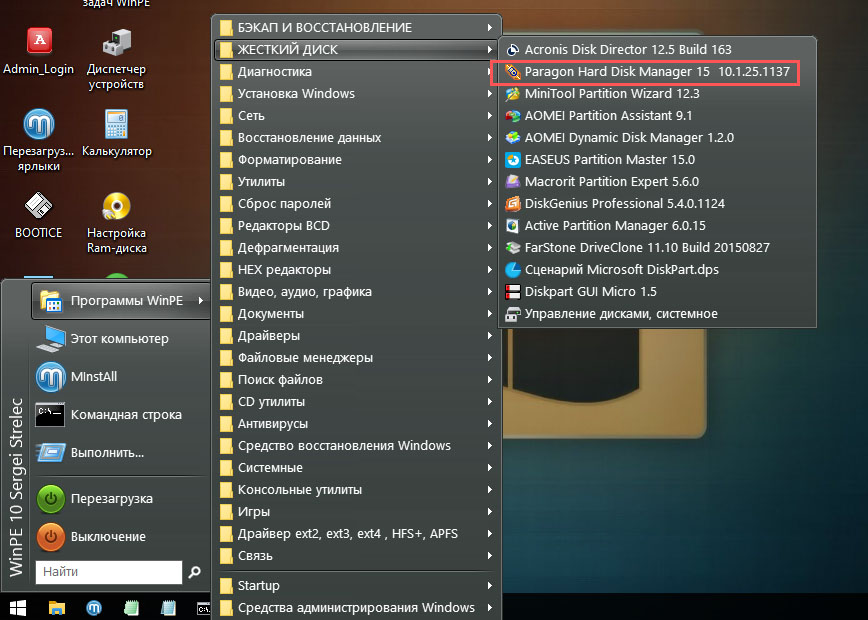The height and width of the screenshot is (620, 868).
Task: Expand Установка Windows submenu arrow
Action: click(490, 94)
